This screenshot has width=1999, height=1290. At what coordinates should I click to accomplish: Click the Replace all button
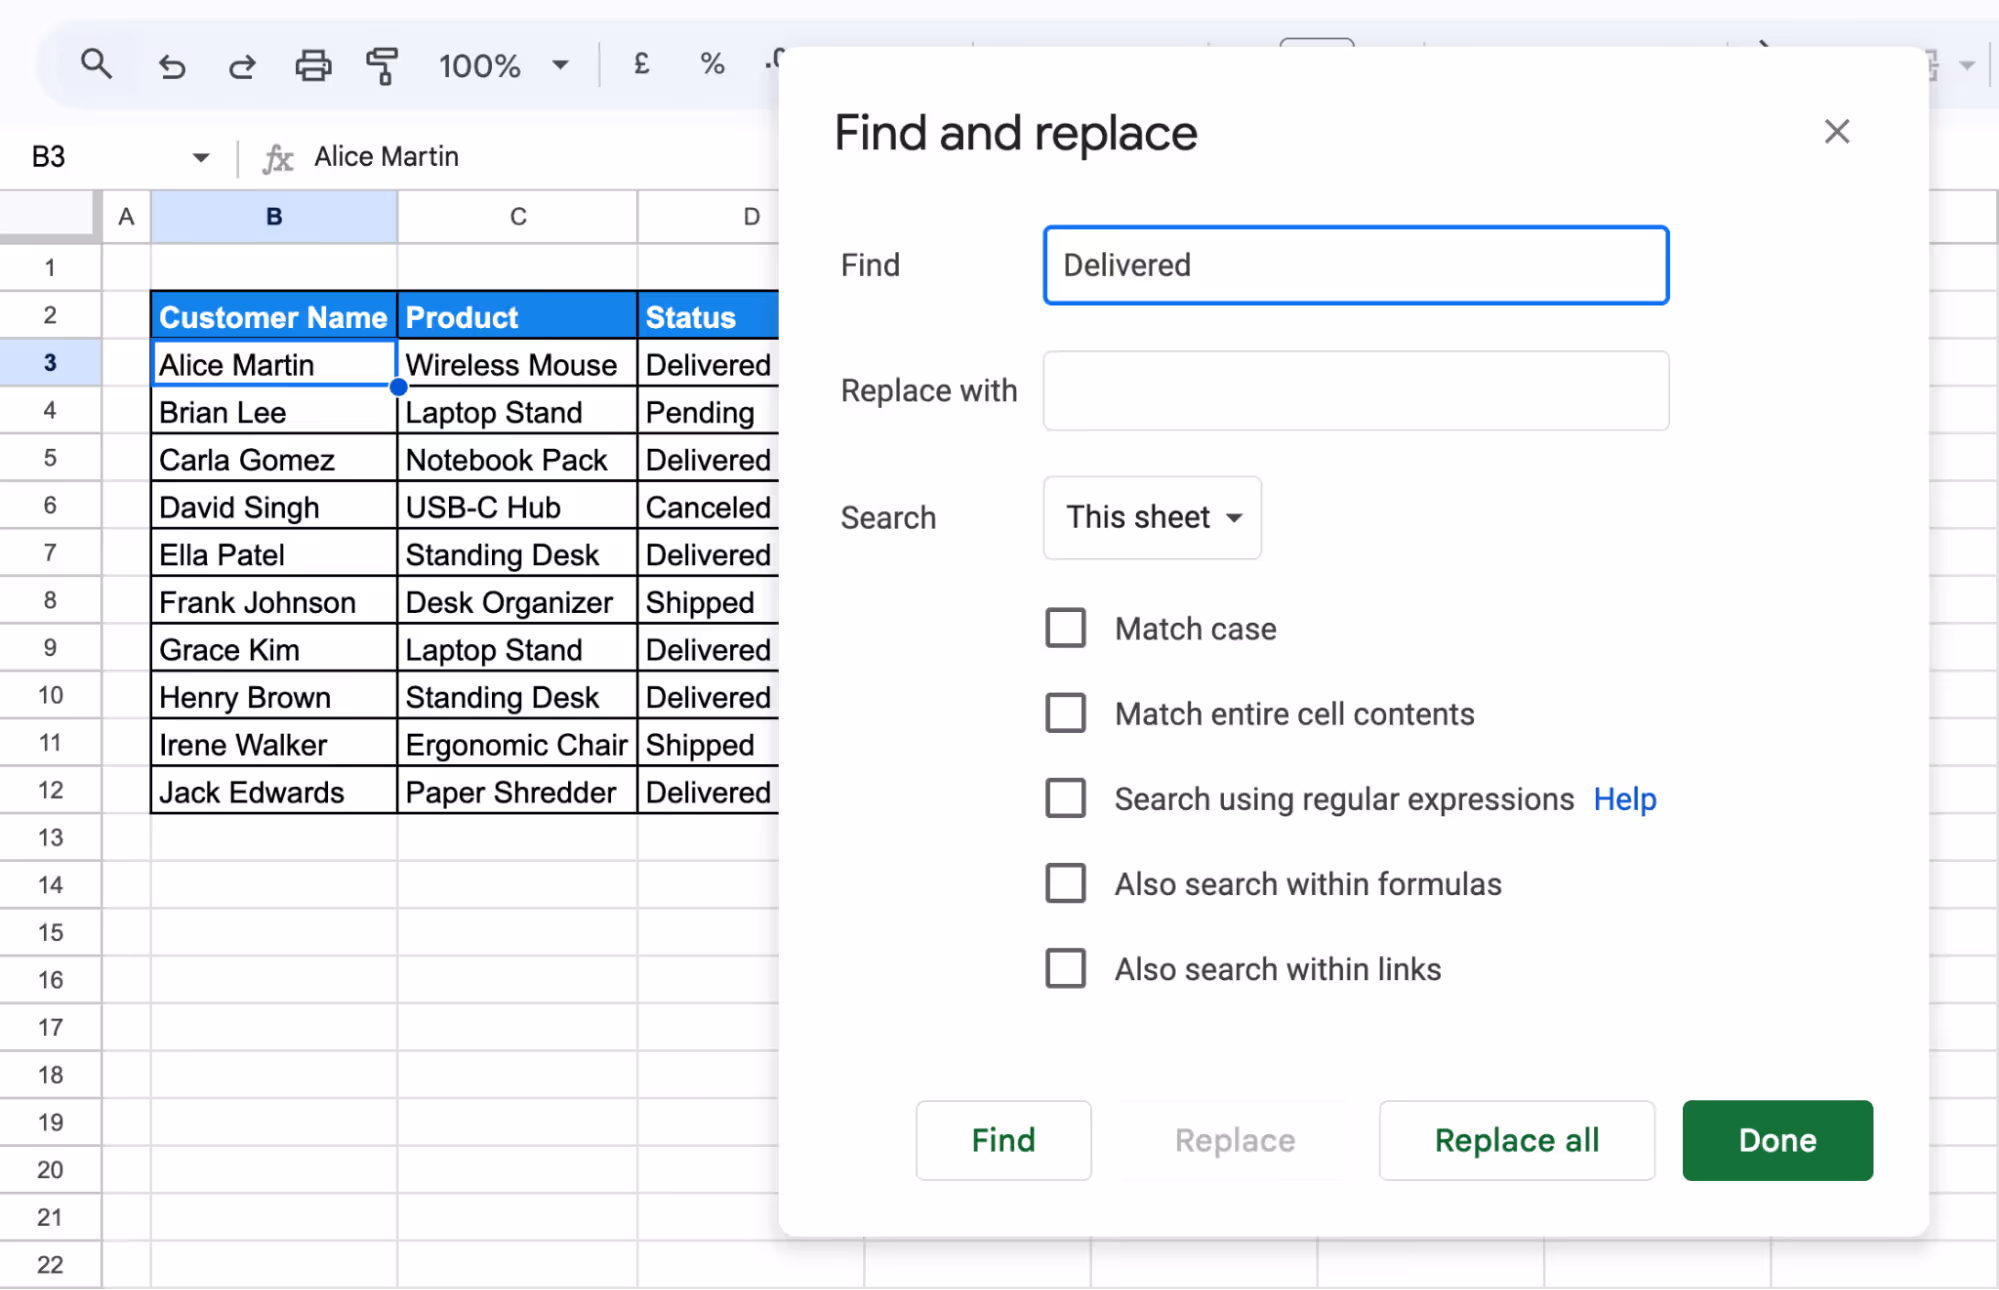coord(1516,1140)
